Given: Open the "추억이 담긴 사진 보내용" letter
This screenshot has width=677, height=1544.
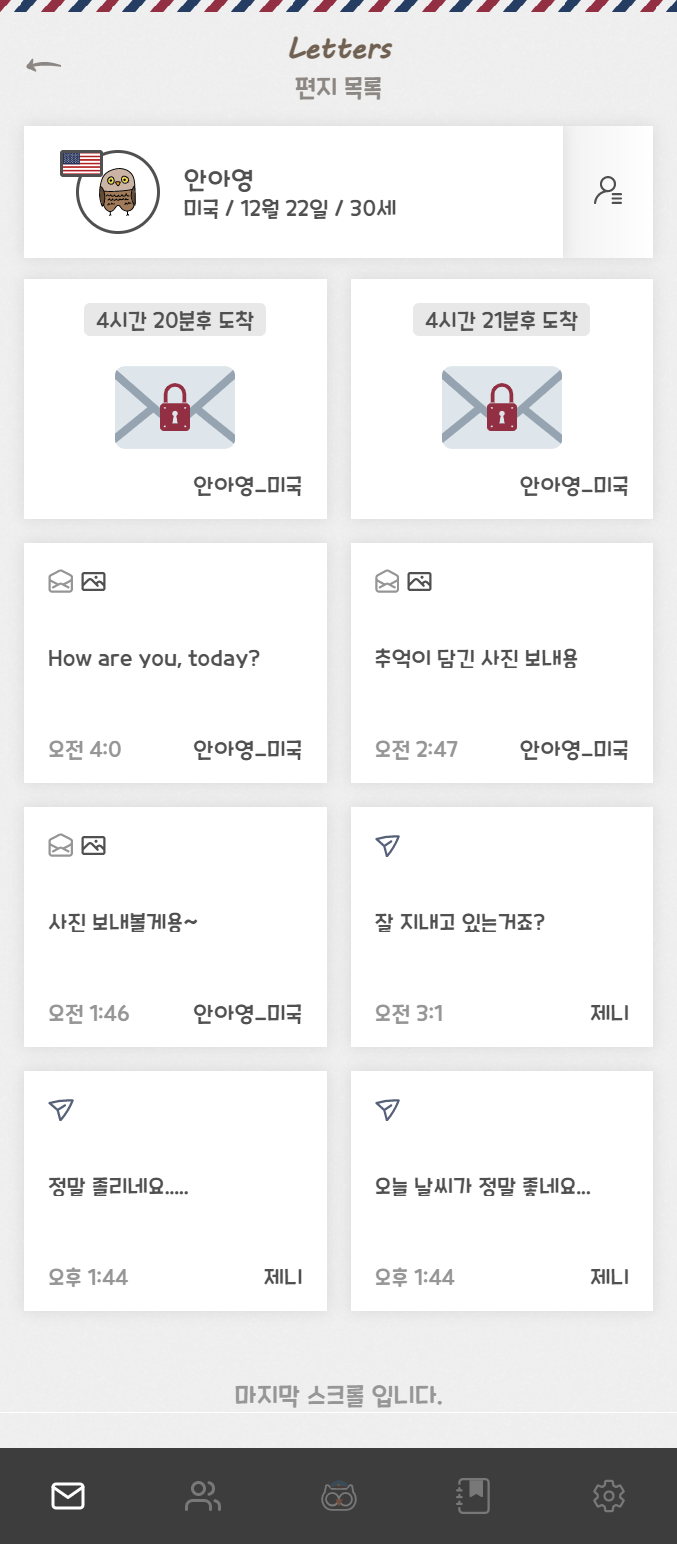Looking at the screenshot, I should coord(502,662).
